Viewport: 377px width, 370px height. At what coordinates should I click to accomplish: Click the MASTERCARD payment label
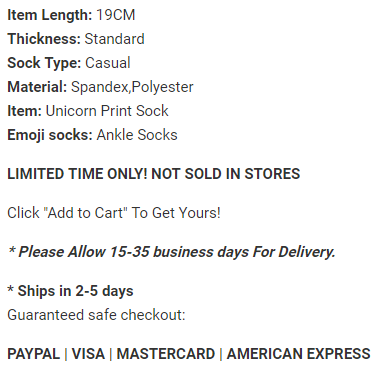click(x=166, y=354)
